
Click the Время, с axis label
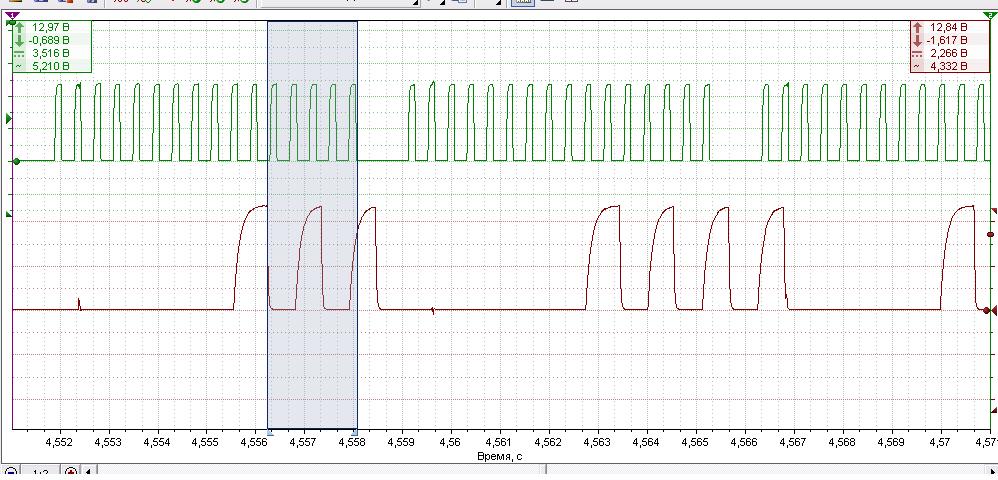coord(500,456)
